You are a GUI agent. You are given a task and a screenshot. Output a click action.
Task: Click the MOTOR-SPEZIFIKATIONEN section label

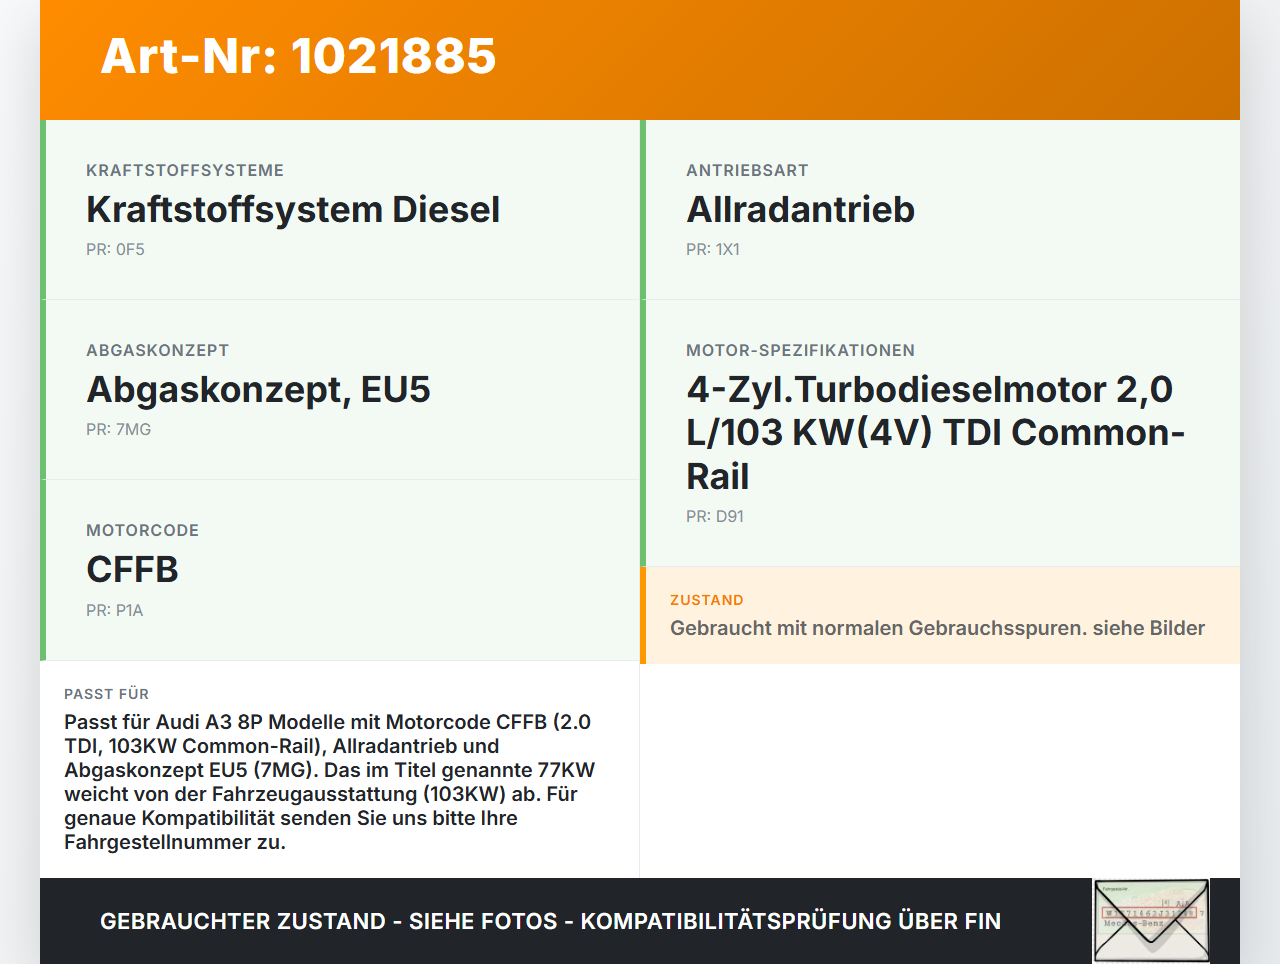pyautogui.click(x=800, y=350)
